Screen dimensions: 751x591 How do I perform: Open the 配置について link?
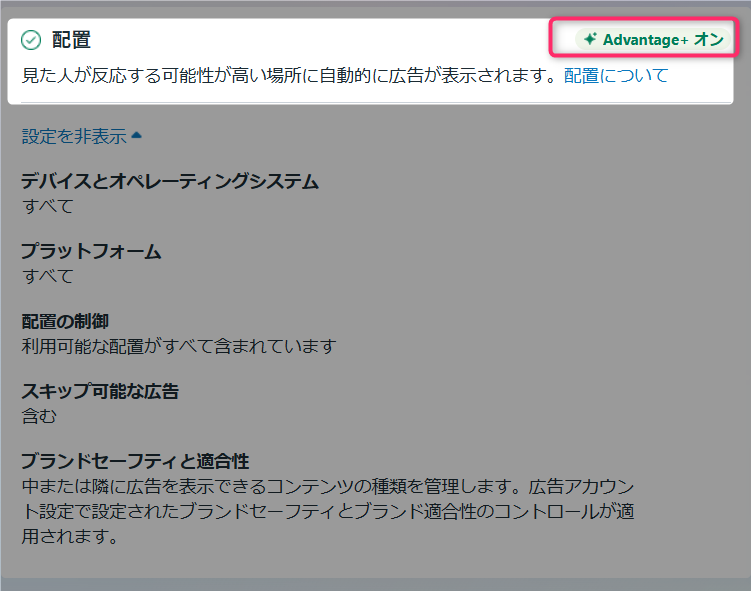point(616,76)
